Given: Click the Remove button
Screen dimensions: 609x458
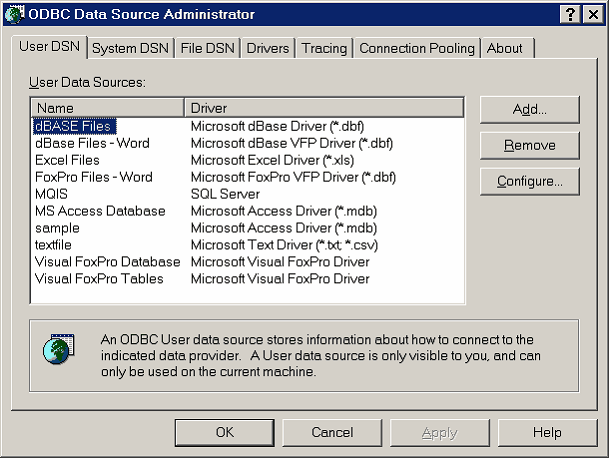Looking at the screenshot, I should 529,145.
